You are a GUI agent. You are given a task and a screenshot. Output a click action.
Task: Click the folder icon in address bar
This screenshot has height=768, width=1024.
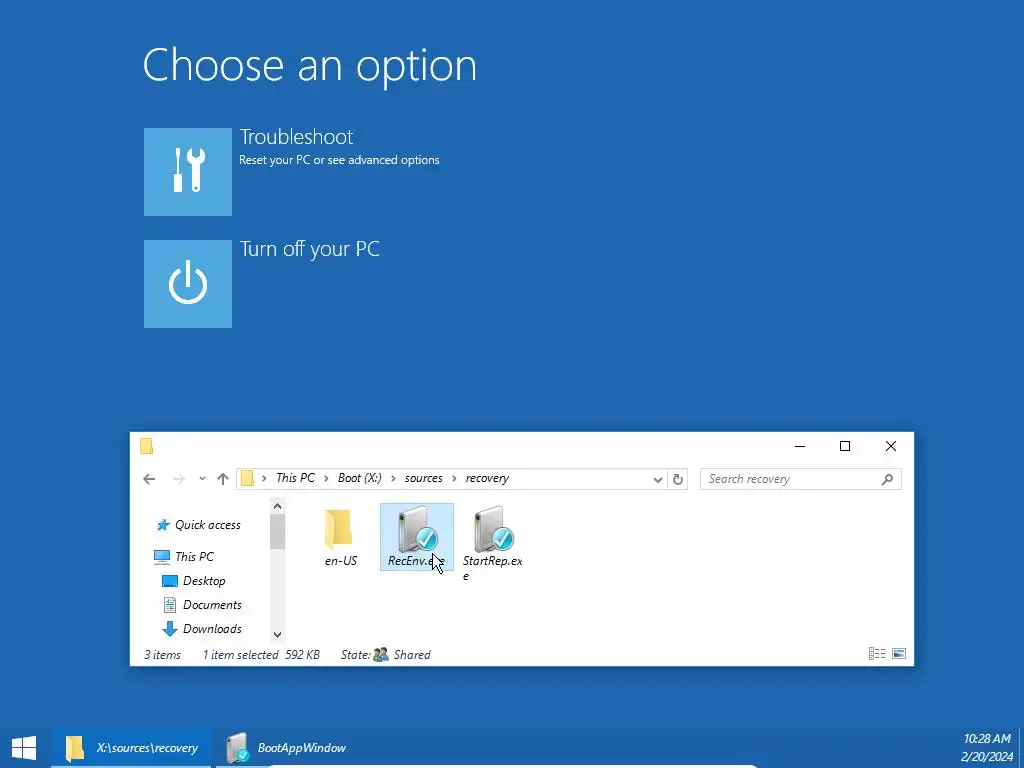[247, 478]
